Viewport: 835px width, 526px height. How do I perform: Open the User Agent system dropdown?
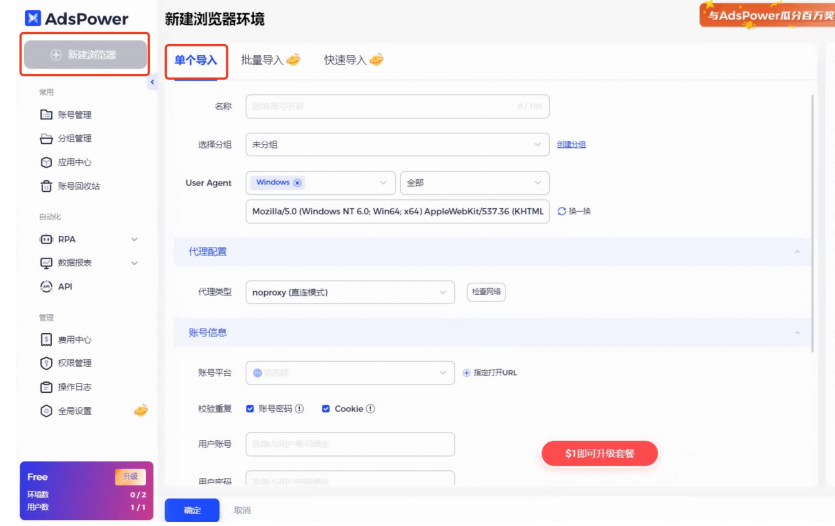320,183
